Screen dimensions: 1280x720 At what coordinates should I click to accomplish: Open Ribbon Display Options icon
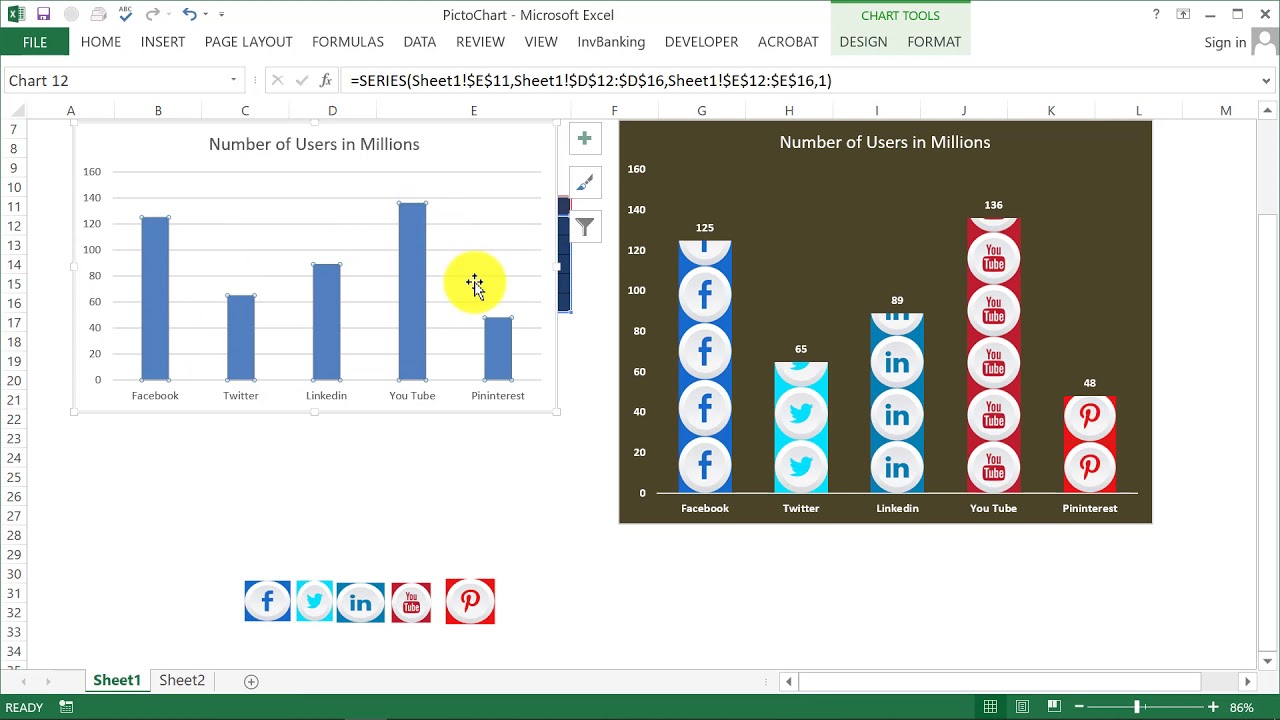[x=1183, y=14]
